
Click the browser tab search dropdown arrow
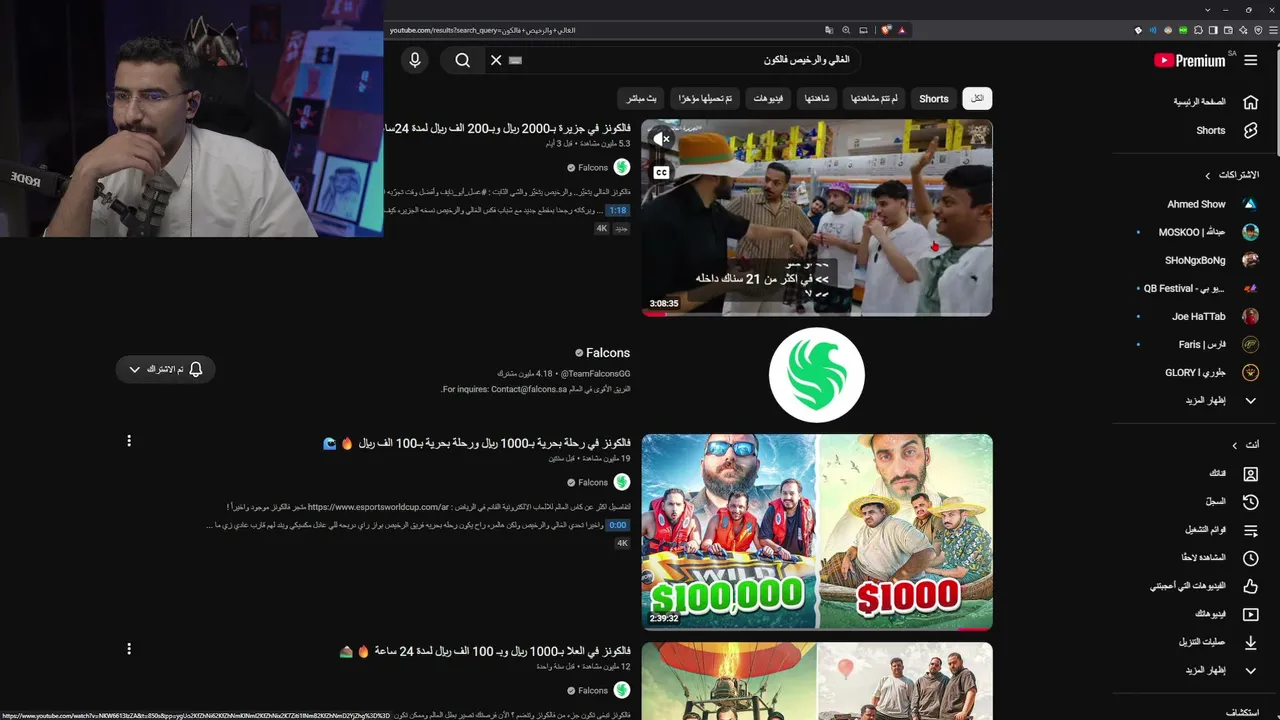tap(1207, 9)
